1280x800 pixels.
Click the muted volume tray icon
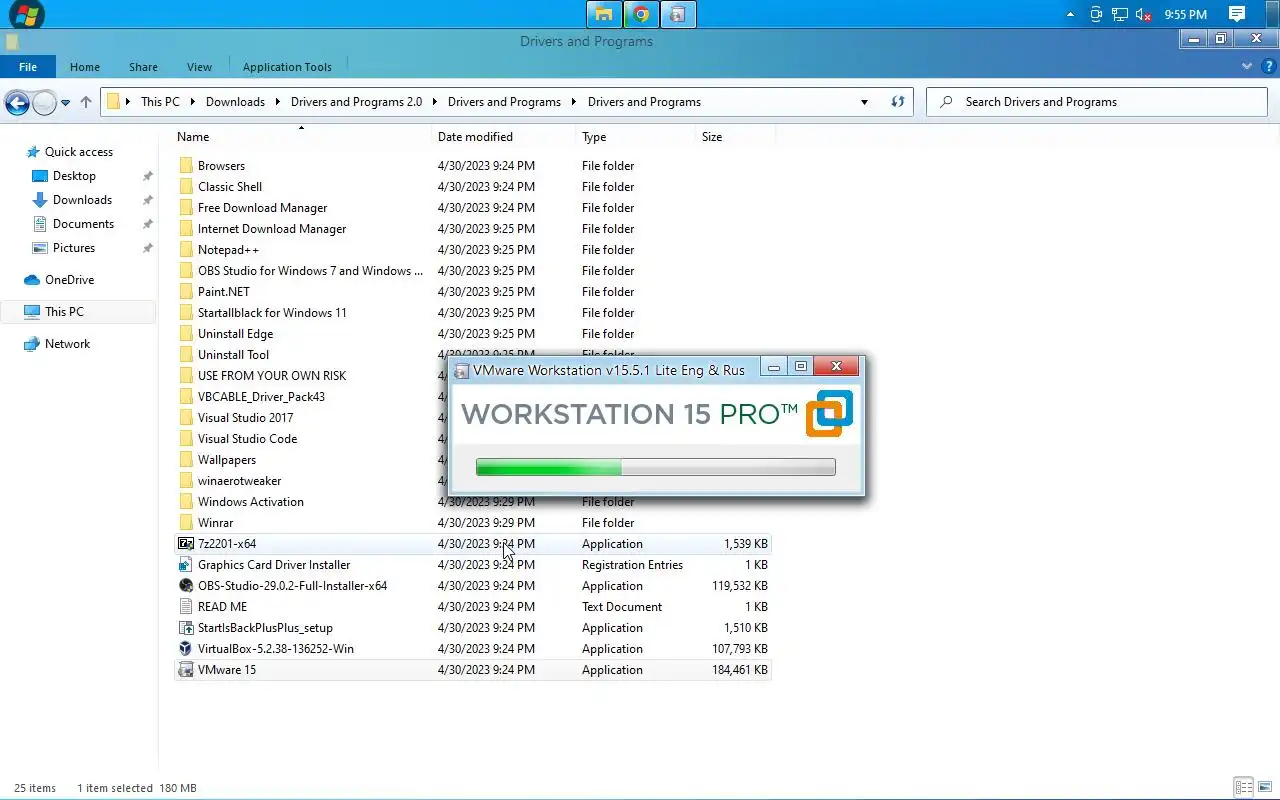(x=1144, y=14)
